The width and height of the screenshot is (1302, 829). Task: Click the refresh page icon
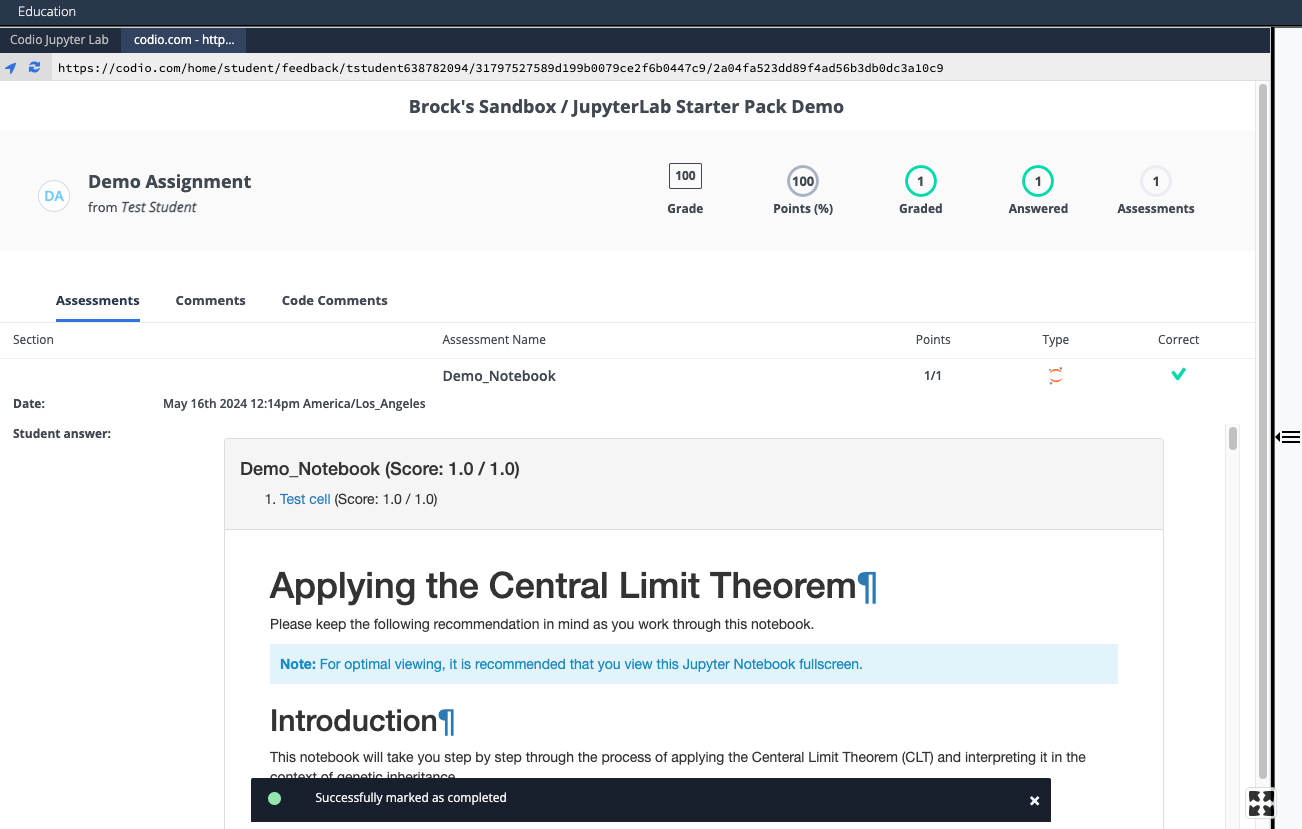35,68
